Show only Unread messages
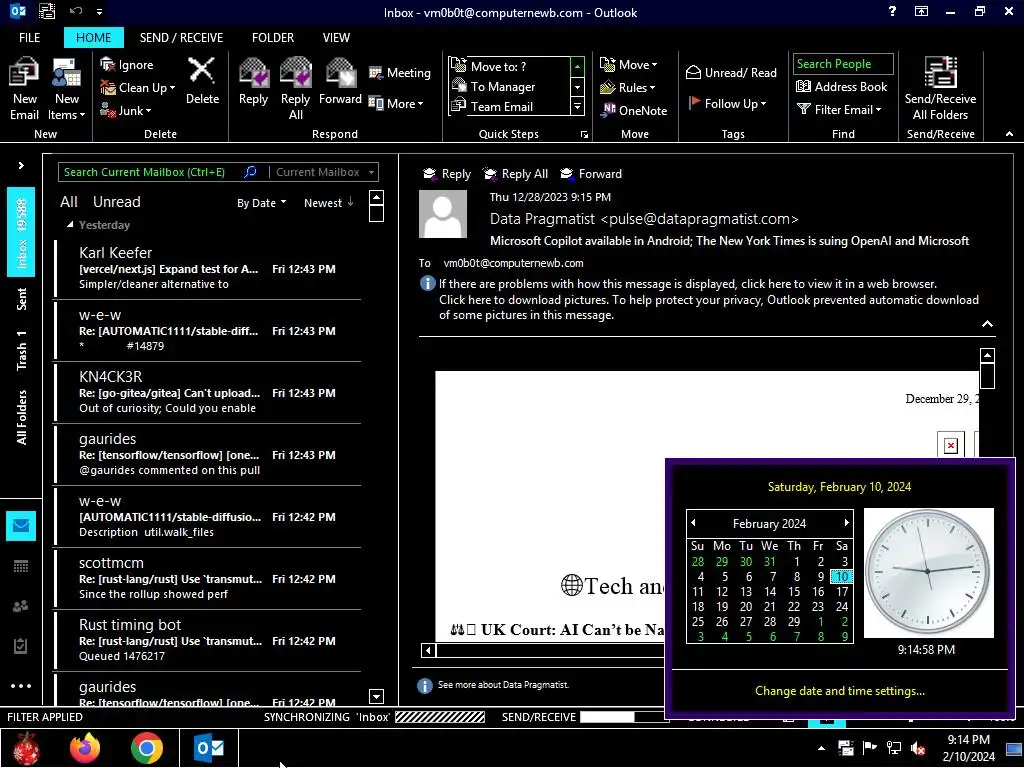This screenshot has width=1024, height=768. [x=116, y=202]
